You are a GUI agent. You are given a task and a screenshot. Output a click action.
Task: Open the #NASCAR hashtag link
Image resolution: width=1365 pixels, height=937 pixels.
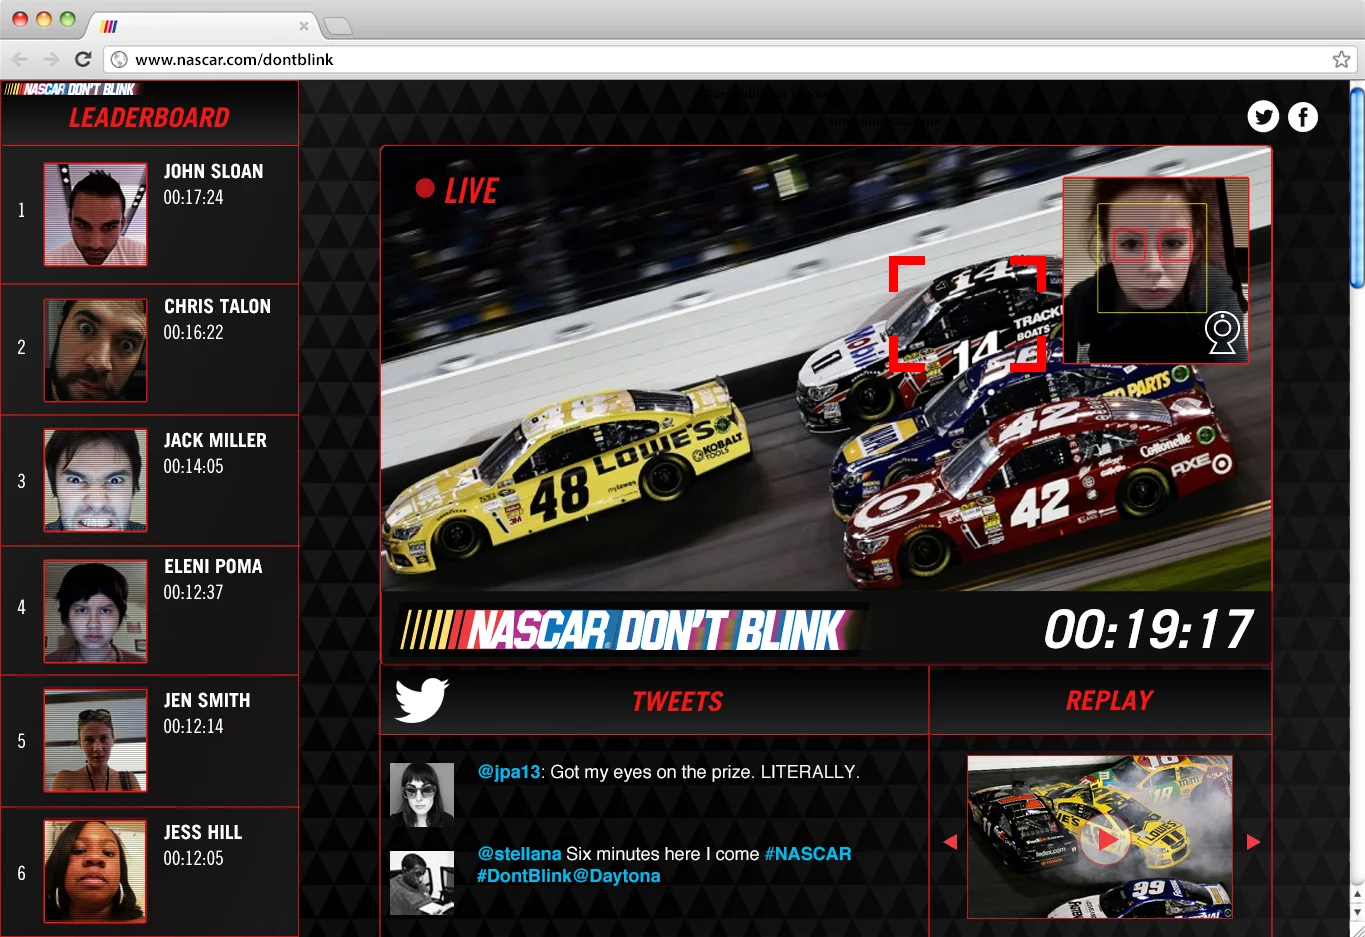808,854
